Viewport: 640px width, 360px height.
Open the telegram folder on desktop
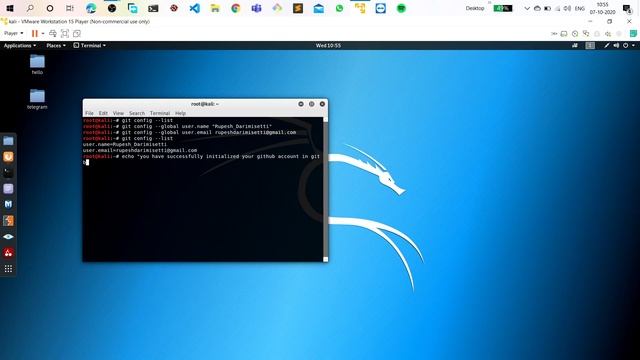[37, 99]
